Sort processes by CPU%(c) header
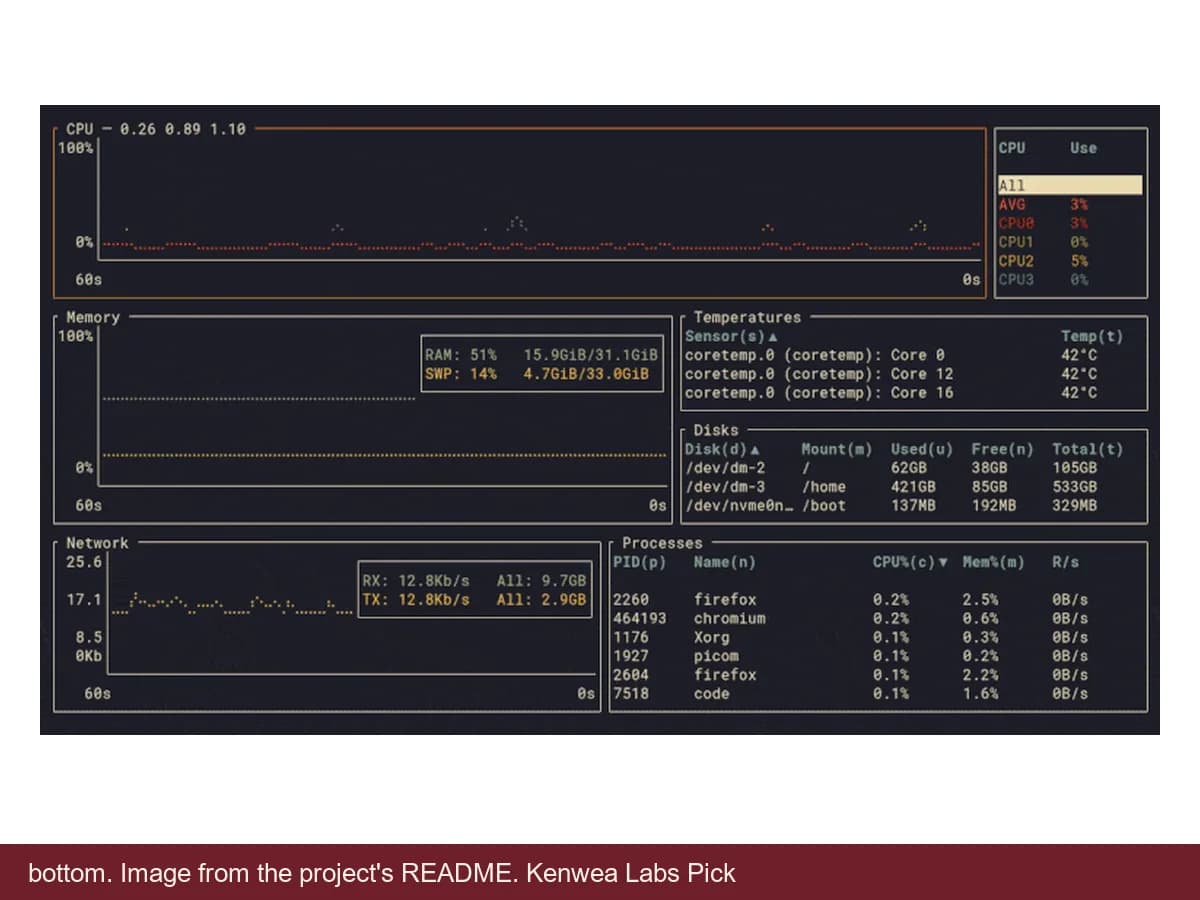The height and width of the screenshot is (900, 1200). [910, 562]
